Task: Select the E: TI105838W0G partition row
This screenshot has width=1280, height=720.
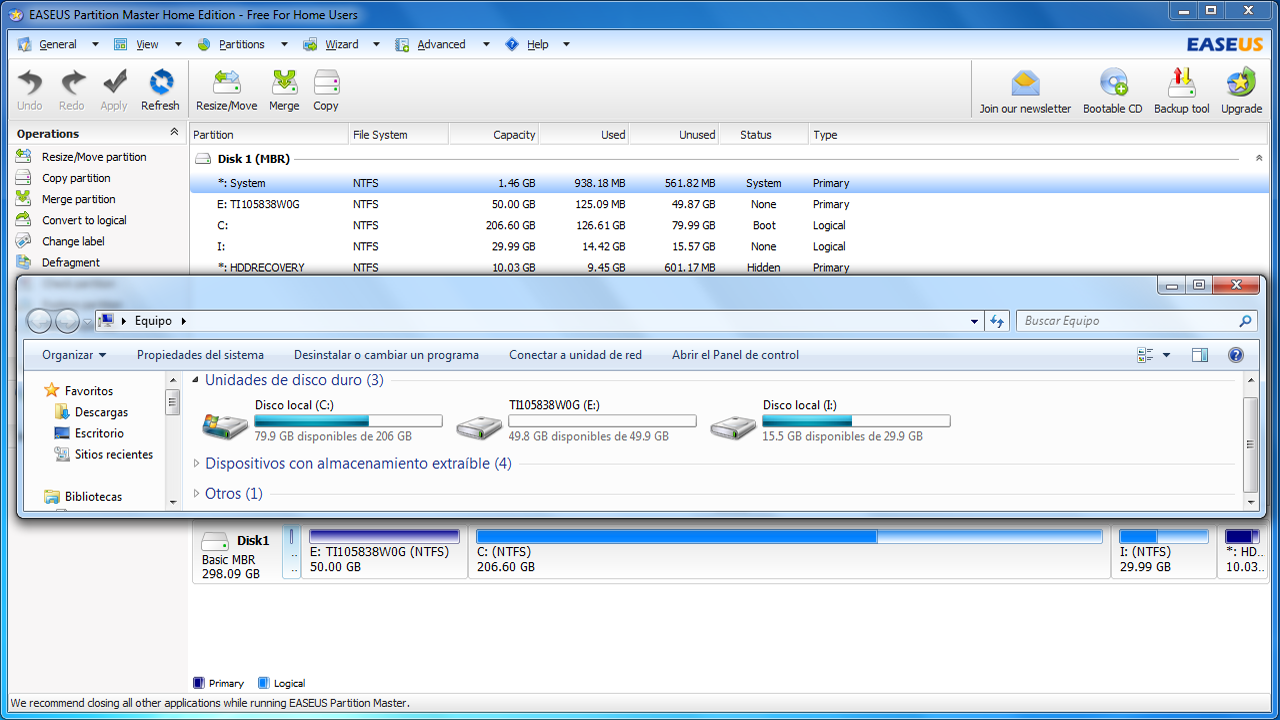Action: coord(729,204)
